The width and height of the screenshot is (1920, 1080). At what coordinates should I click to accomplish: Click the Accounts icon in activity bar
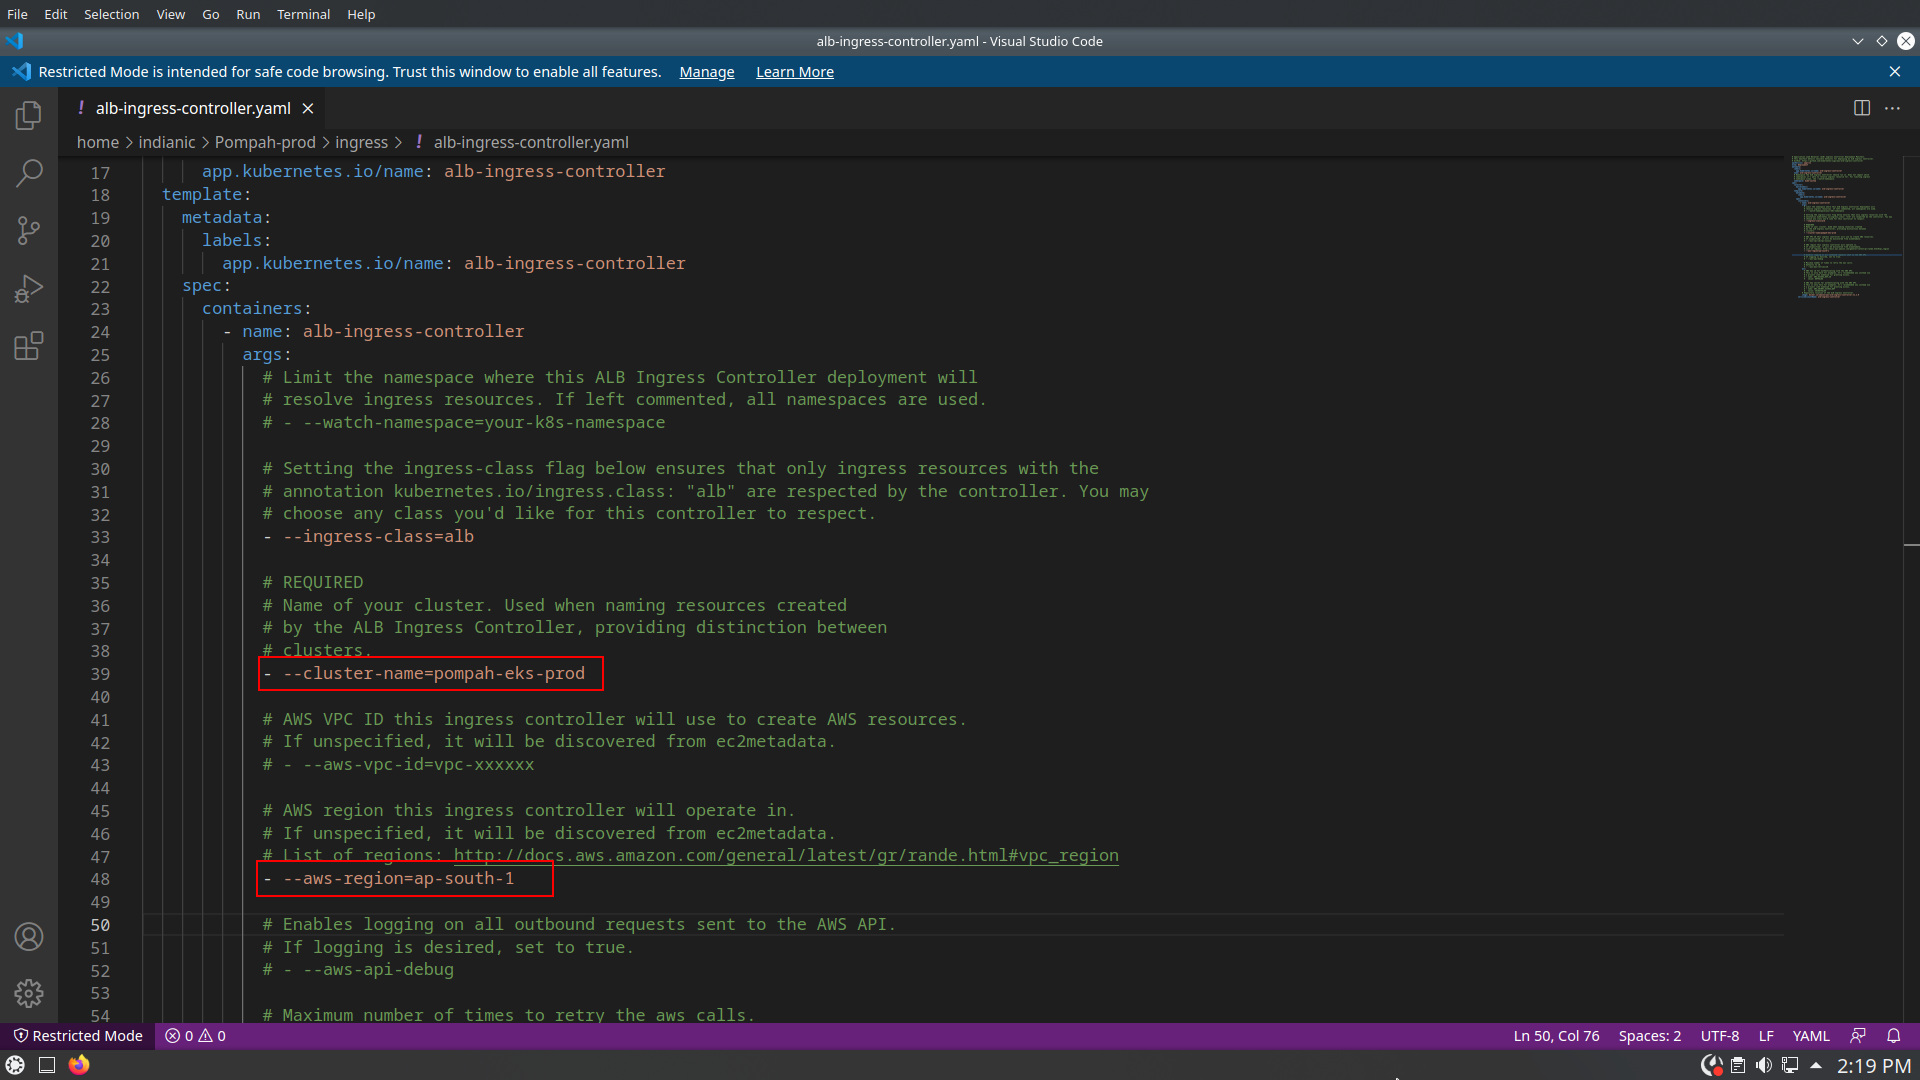click(28, 937)
